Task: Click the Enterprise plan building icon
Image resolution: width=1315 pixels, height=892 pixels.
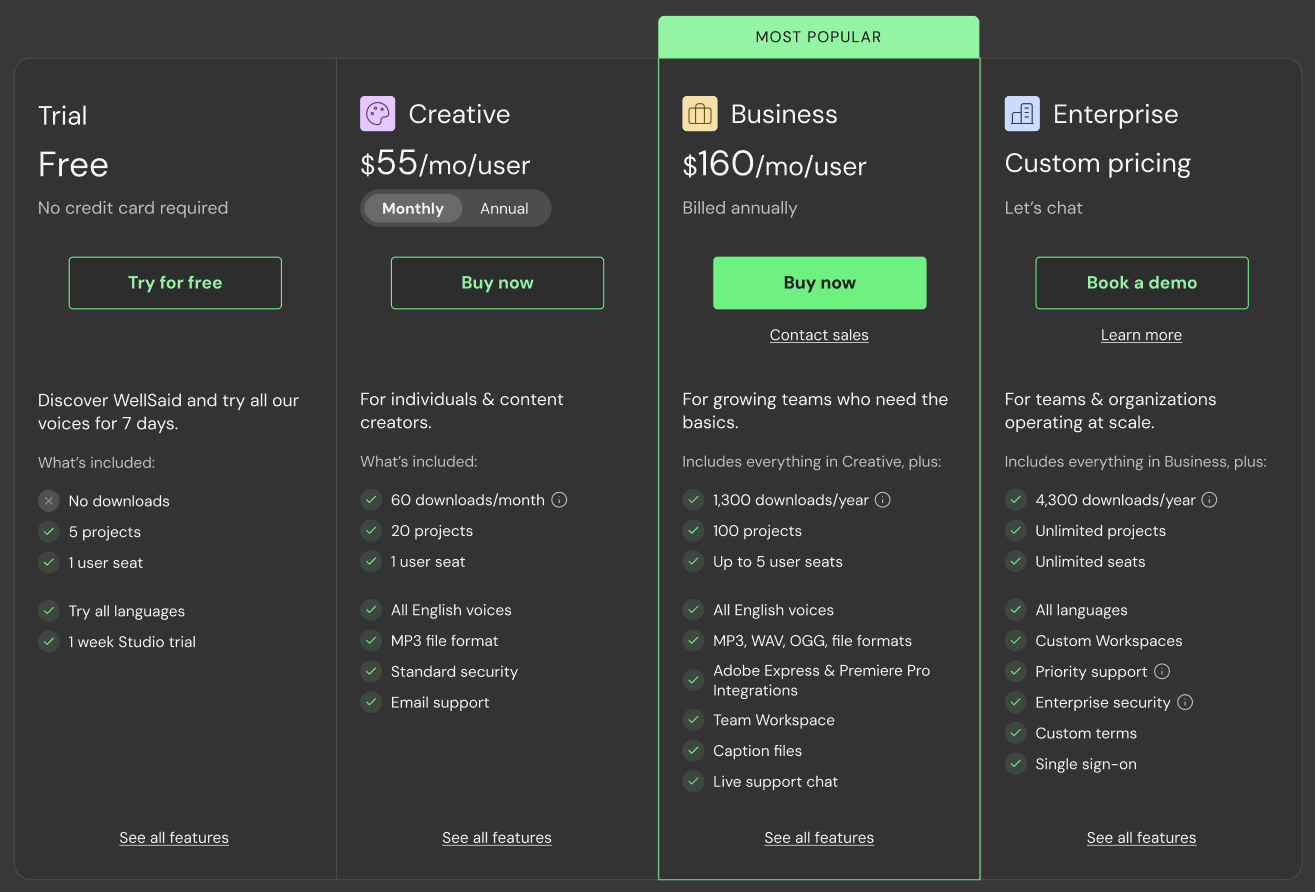Action: 1022,114
